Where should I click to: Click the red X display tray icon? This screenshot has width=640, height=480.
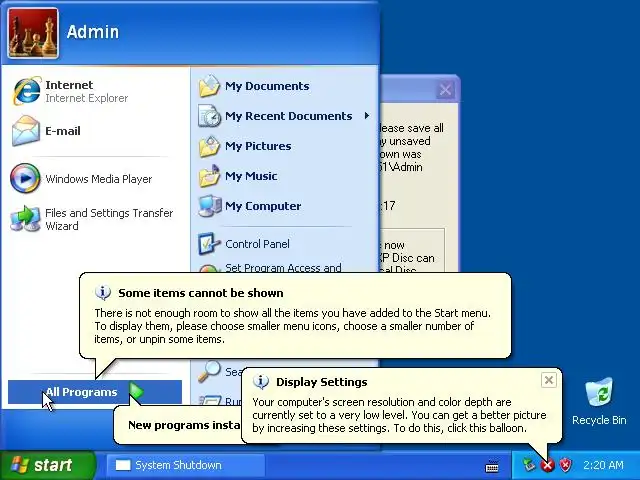(547, 465)
